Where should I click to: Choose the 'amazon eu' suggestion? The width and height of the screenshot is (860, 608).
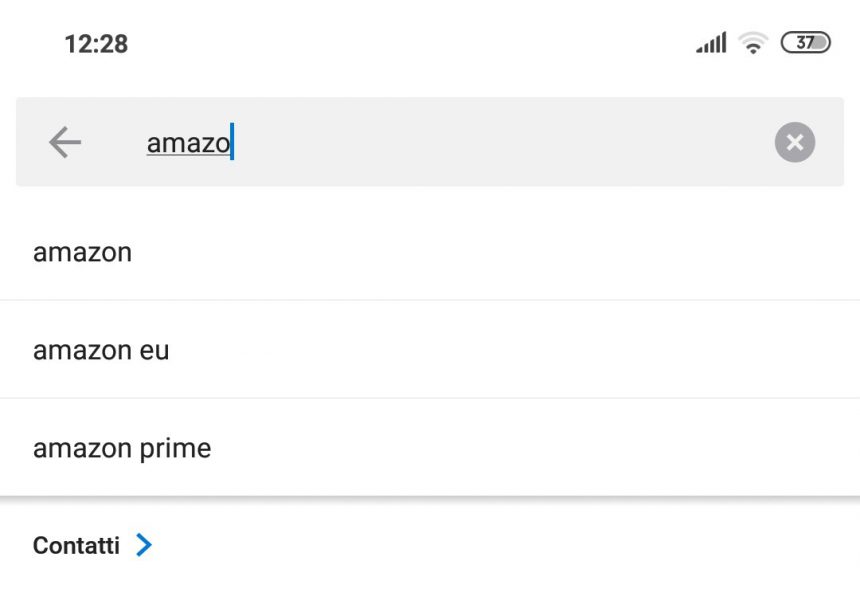(430, 350)
